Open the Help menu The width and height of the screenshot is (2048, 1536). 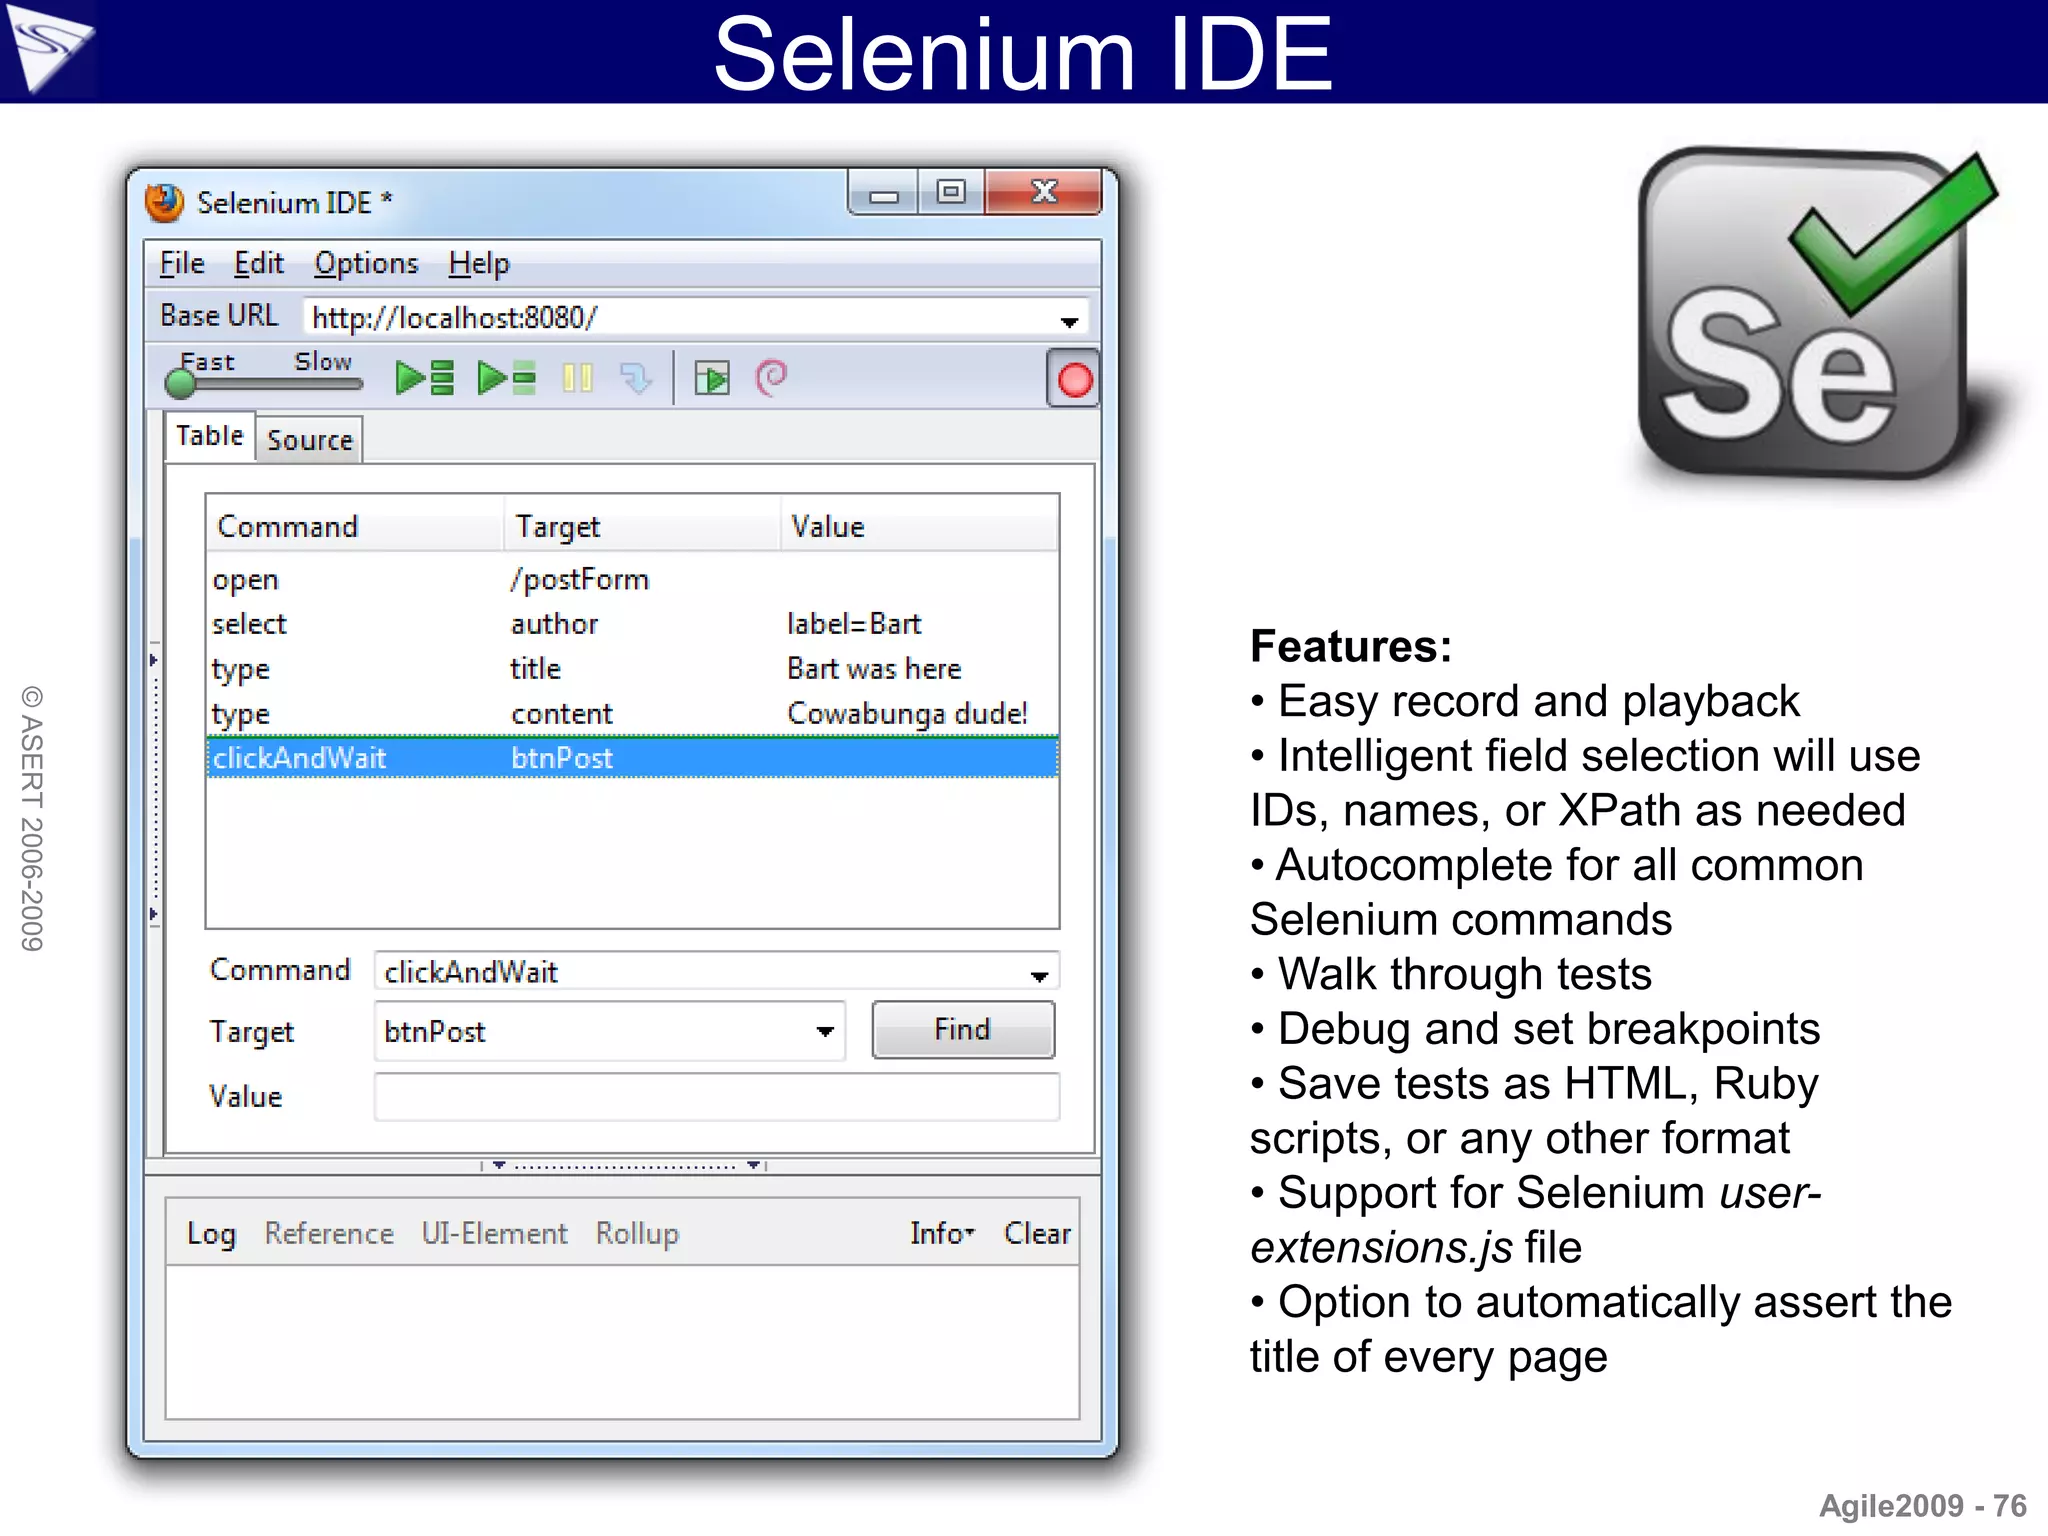pos(479,263)
